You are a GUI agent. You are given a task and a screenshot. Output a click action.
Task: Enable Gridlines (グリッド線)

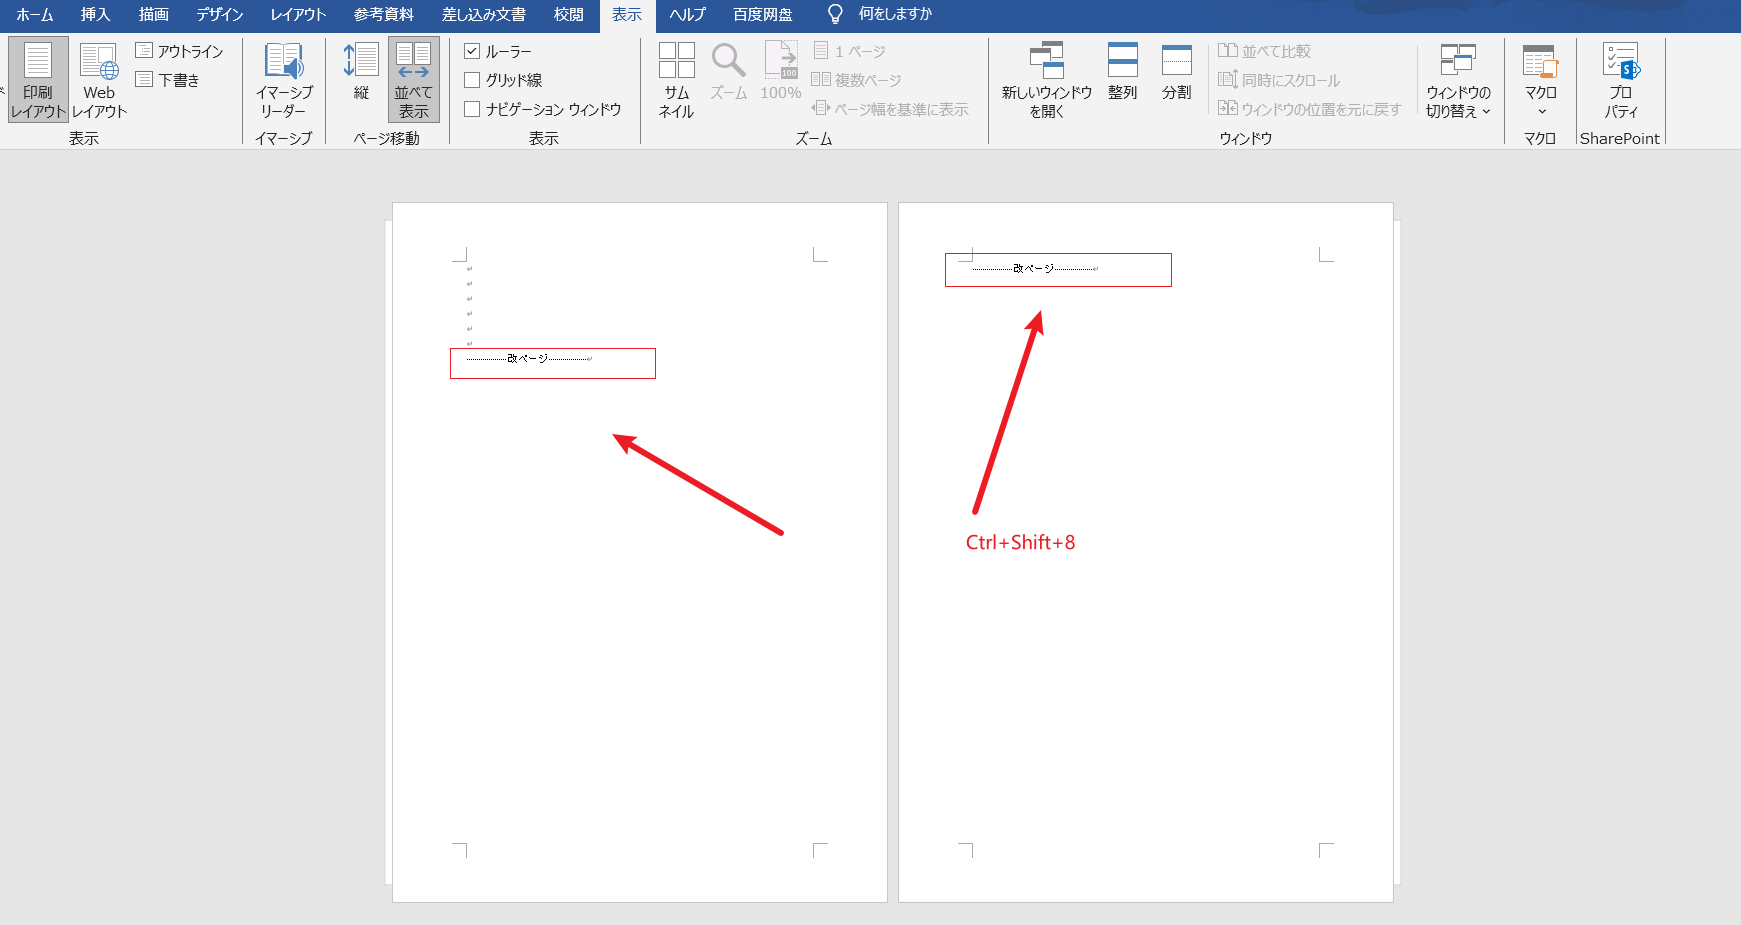472,80
